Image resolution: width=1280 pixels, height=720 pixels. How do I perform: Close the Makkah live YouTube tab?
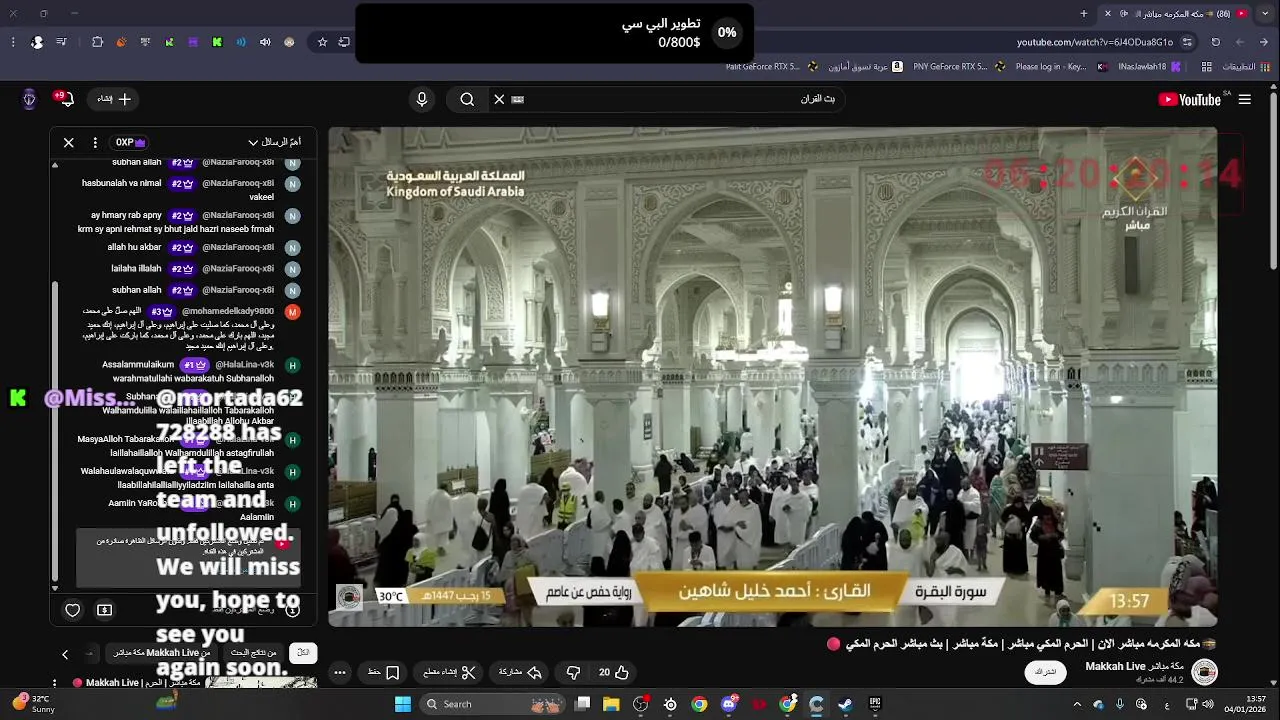point(1107,14)
